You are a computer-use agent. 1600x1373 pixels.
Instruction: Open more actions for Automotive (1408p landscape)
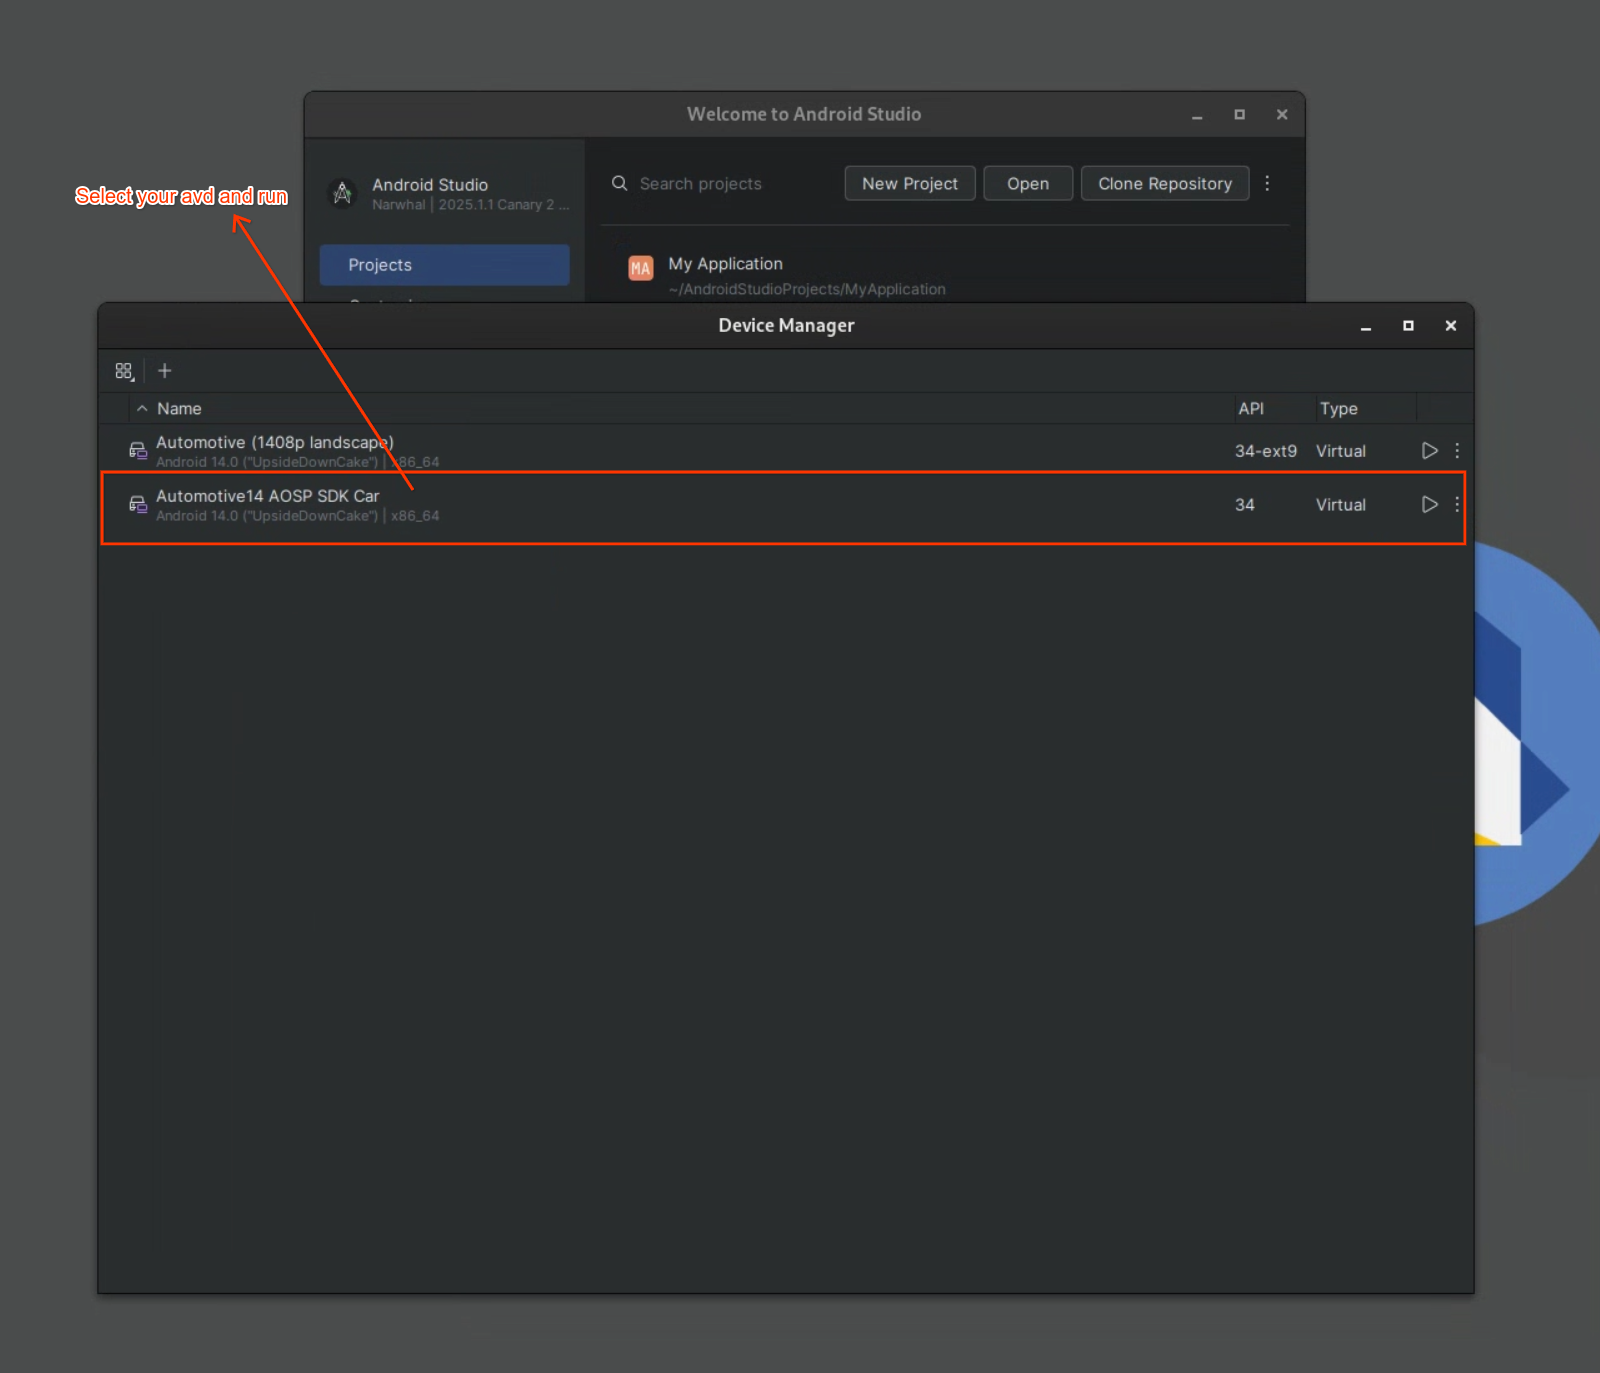coord(1457,451)
